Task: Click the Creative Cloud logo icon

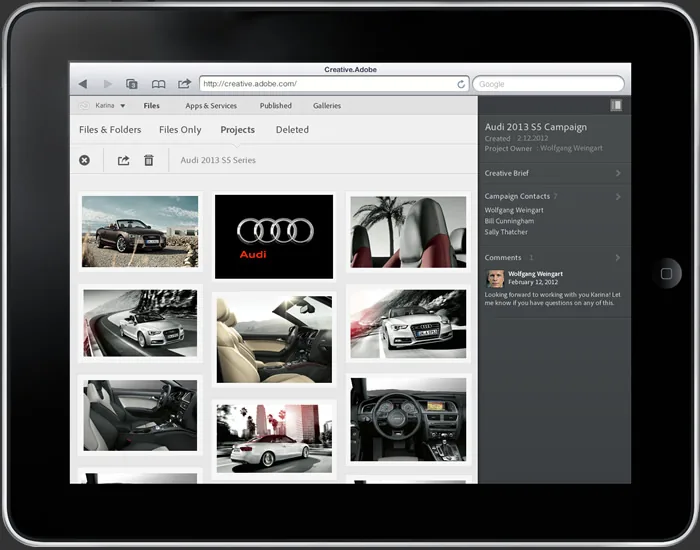Action: (x=84, y=106)
